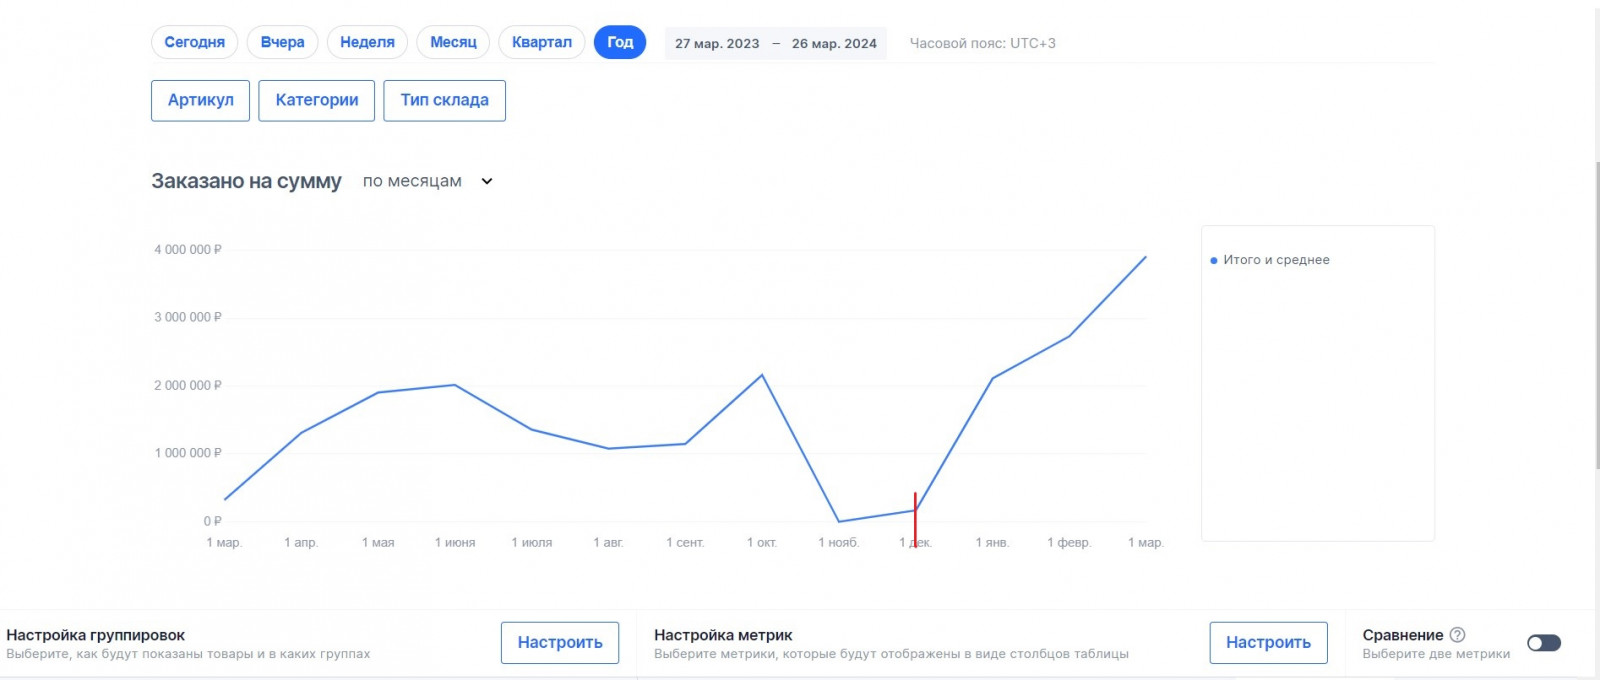Screen dimensions: 1600x680
Task: Click the 1 авг. axis label
Action: [x=608, y=542]
